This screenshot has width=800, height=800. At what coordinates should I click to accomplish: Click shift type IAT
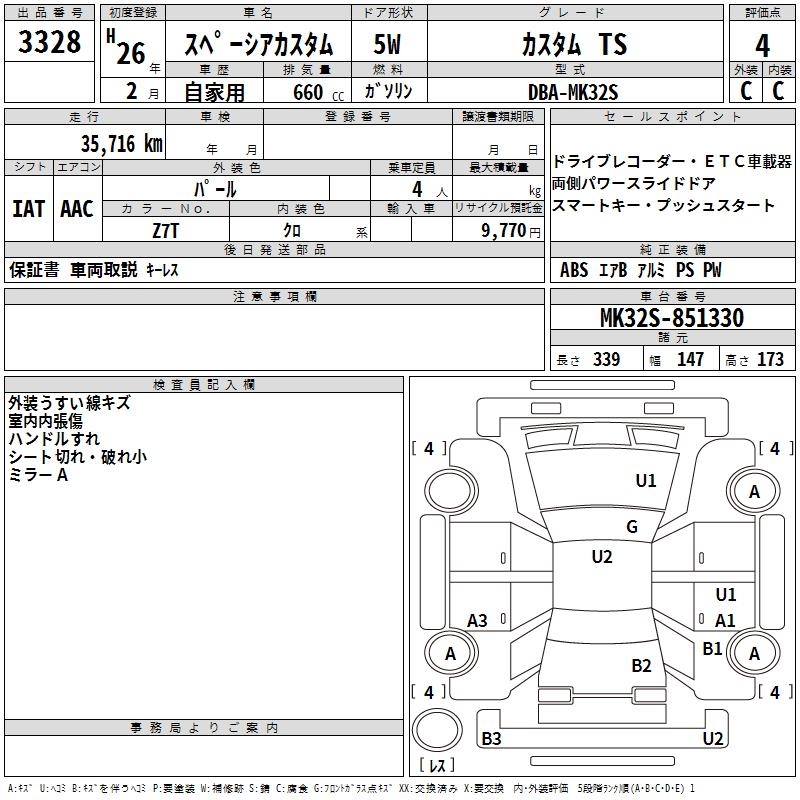tap(29, 209)
